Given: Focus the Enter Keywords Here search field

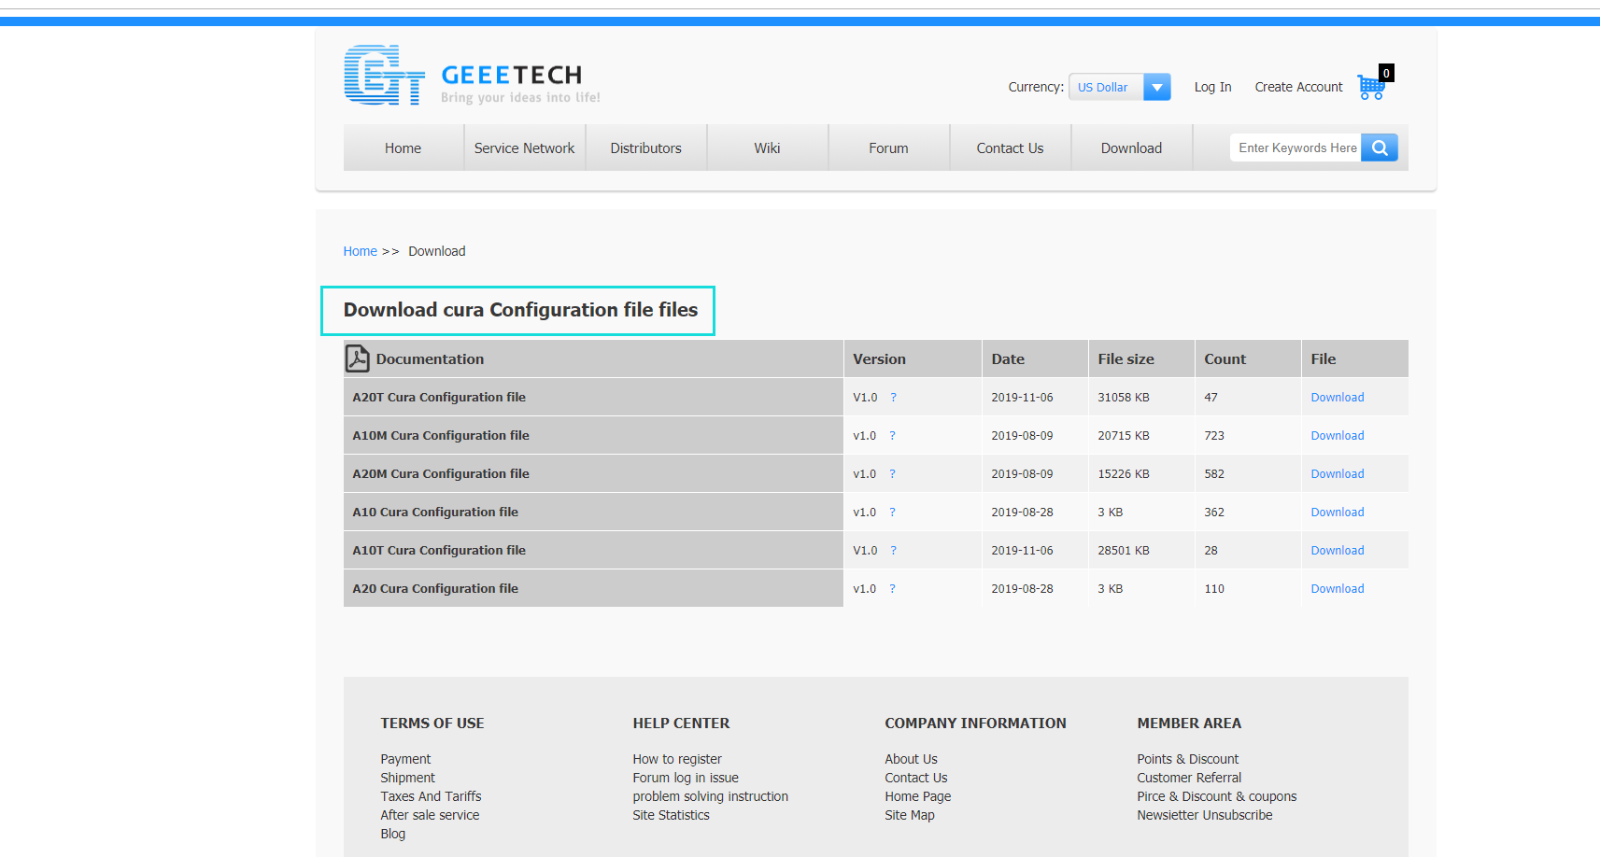Looking at the screenshot, I should [x=1296, y=148].
